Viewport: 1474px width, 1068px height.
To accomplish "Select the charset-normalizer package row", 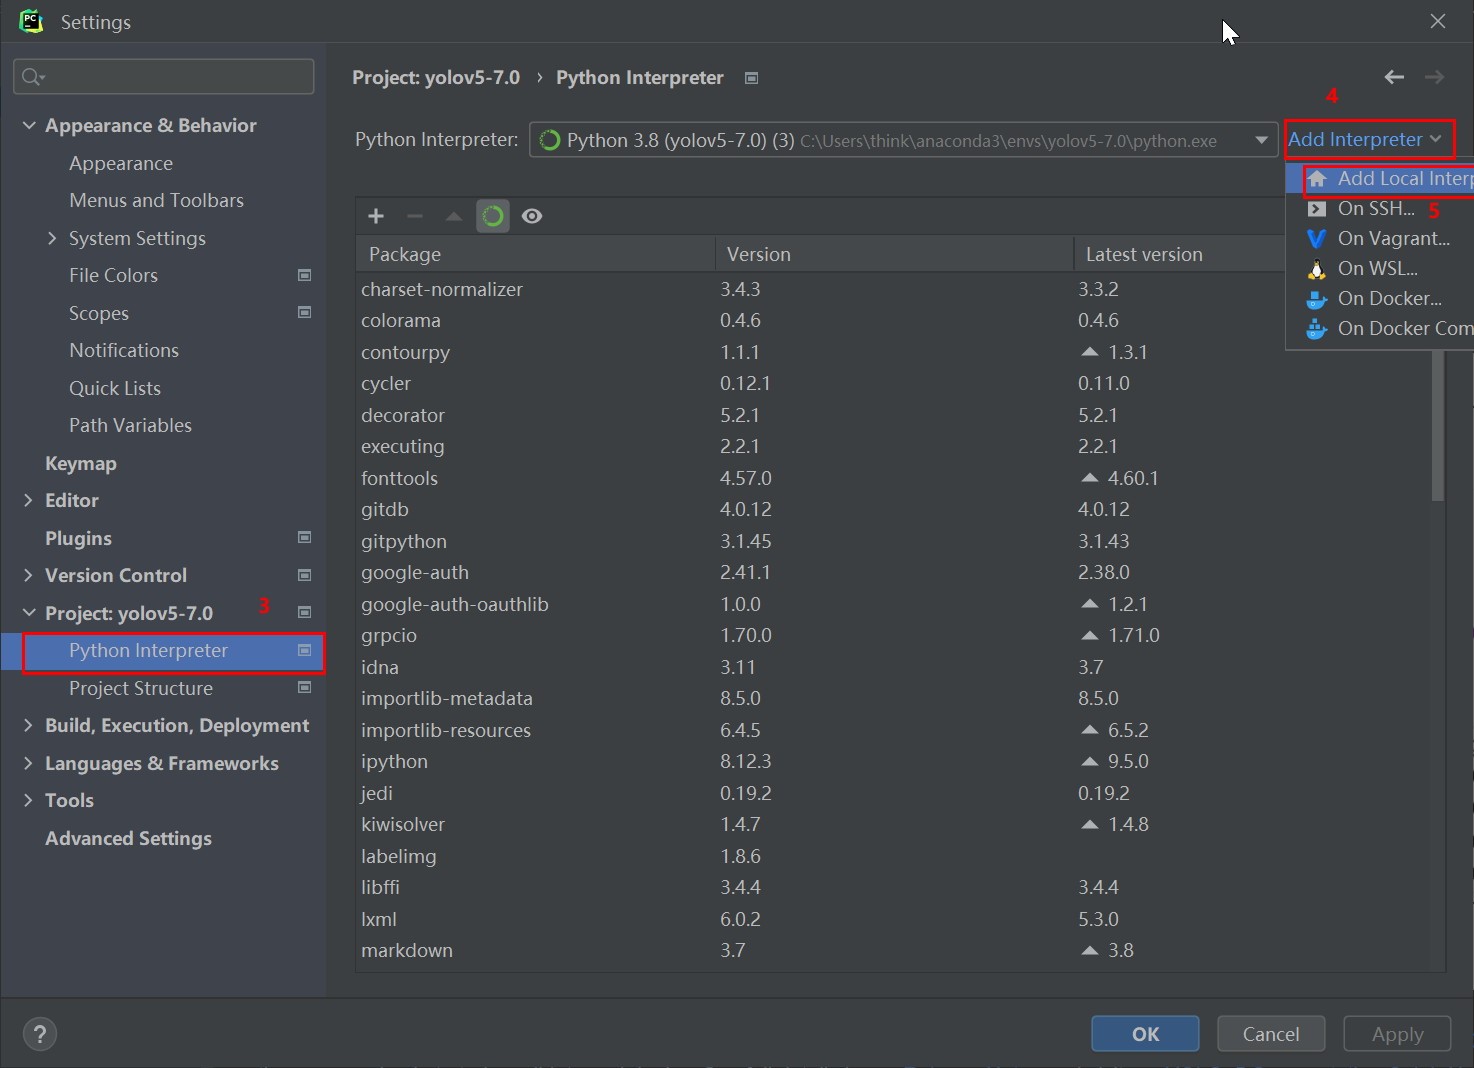I will 893,289.
